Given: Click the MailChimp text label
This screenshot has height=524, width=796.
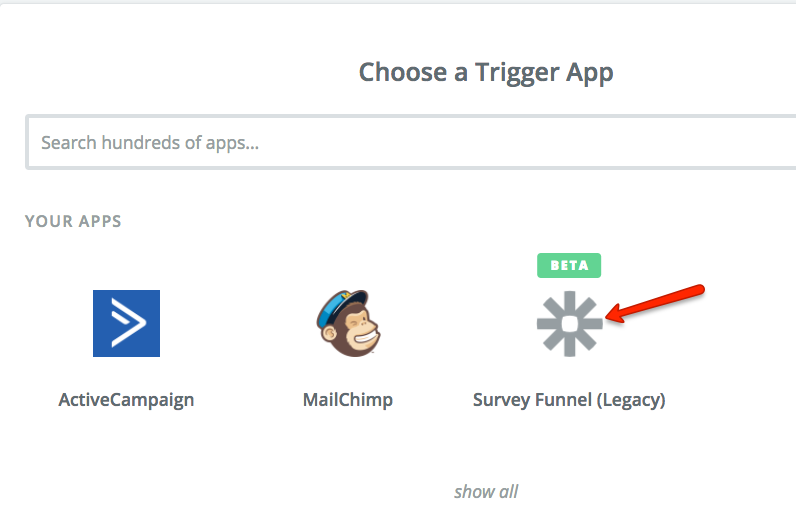Looking at the screenshot, I should (x=347, y=400).
